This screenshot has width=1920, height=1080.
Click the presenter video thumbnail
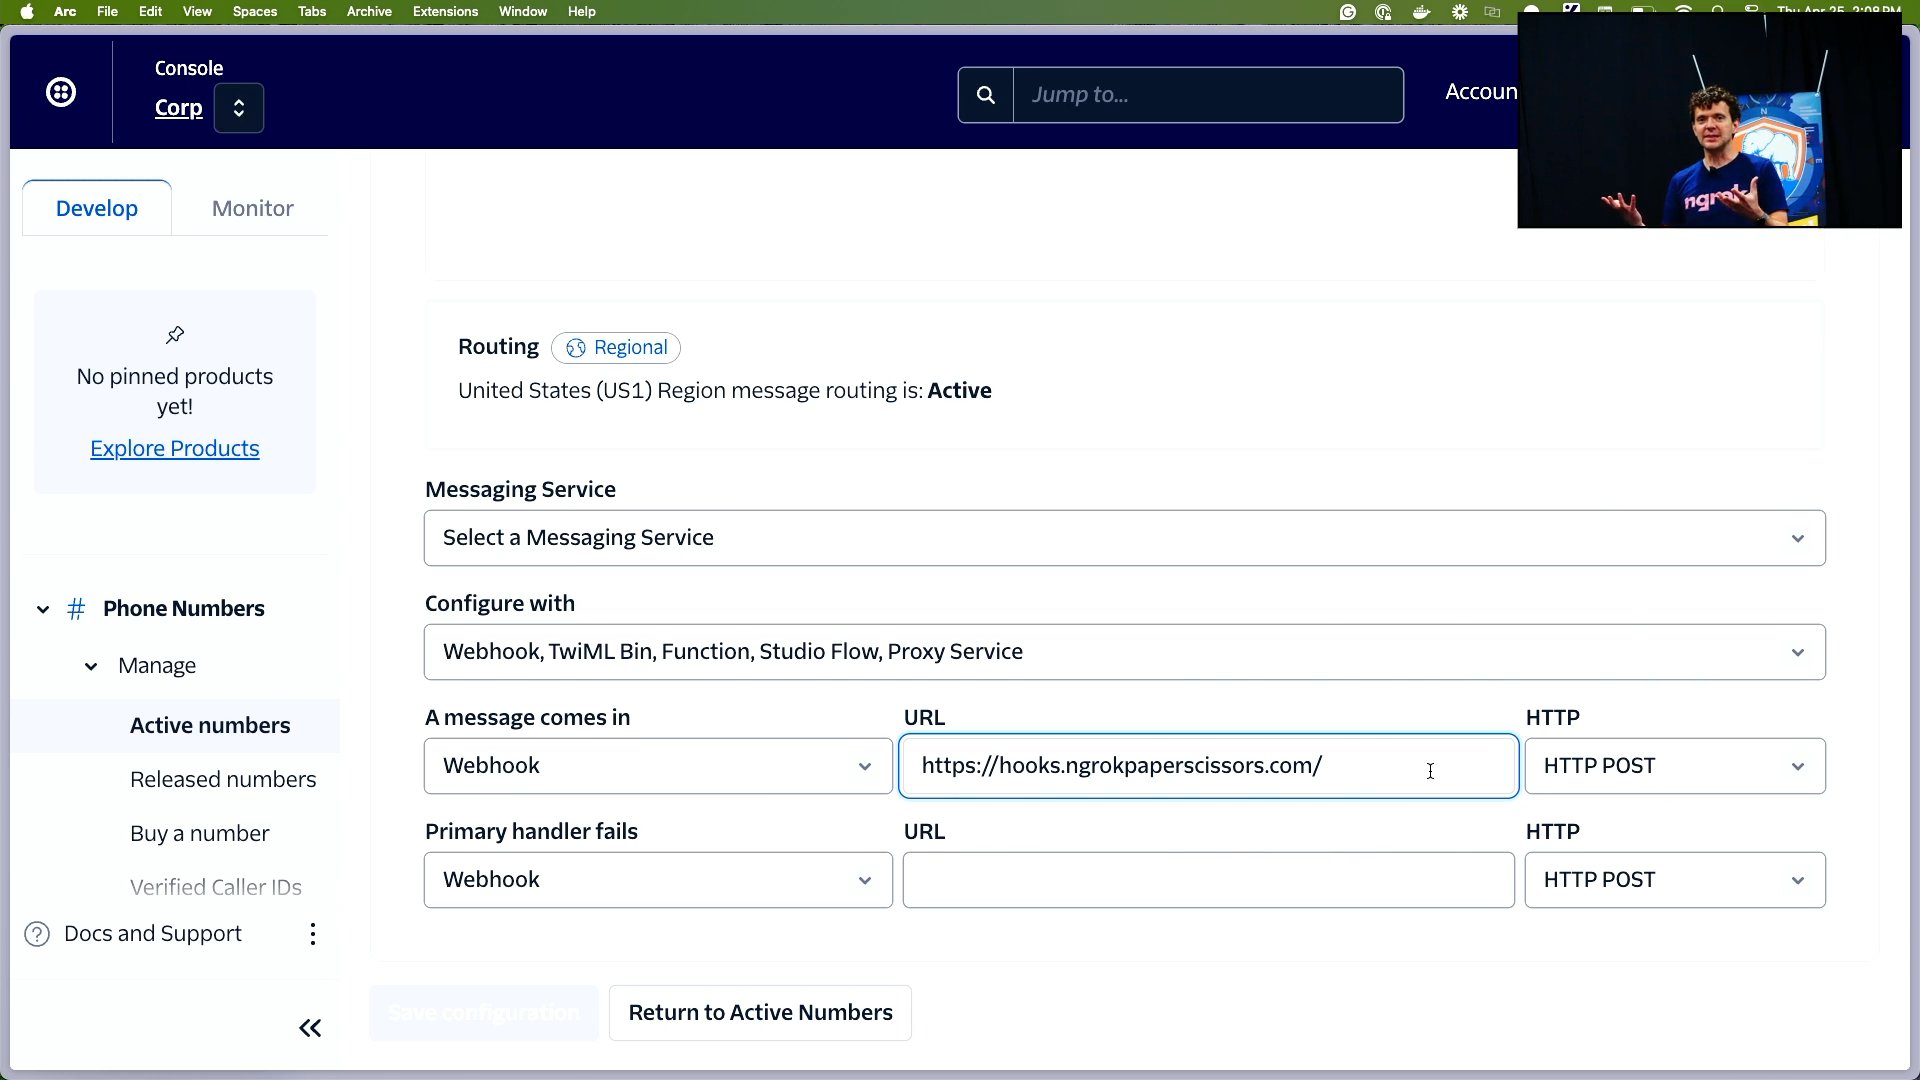point(1709,121)
